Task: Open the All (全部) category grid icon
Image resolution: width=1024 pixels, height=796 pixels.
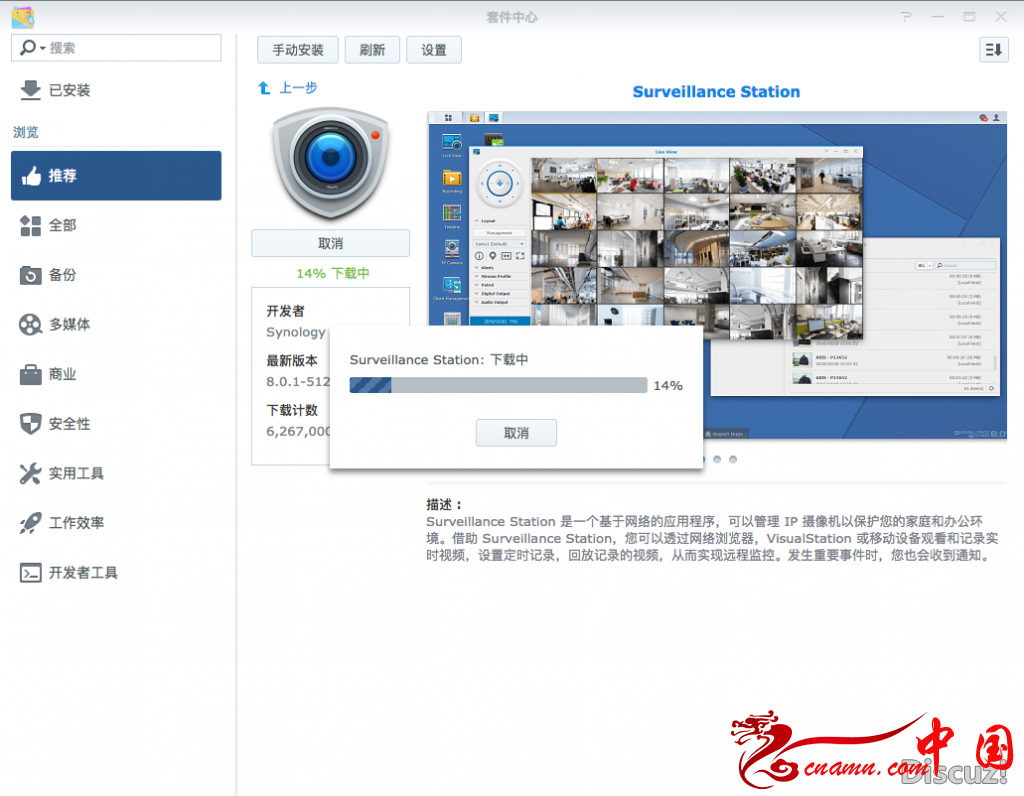Action: [x=31, y=226]
